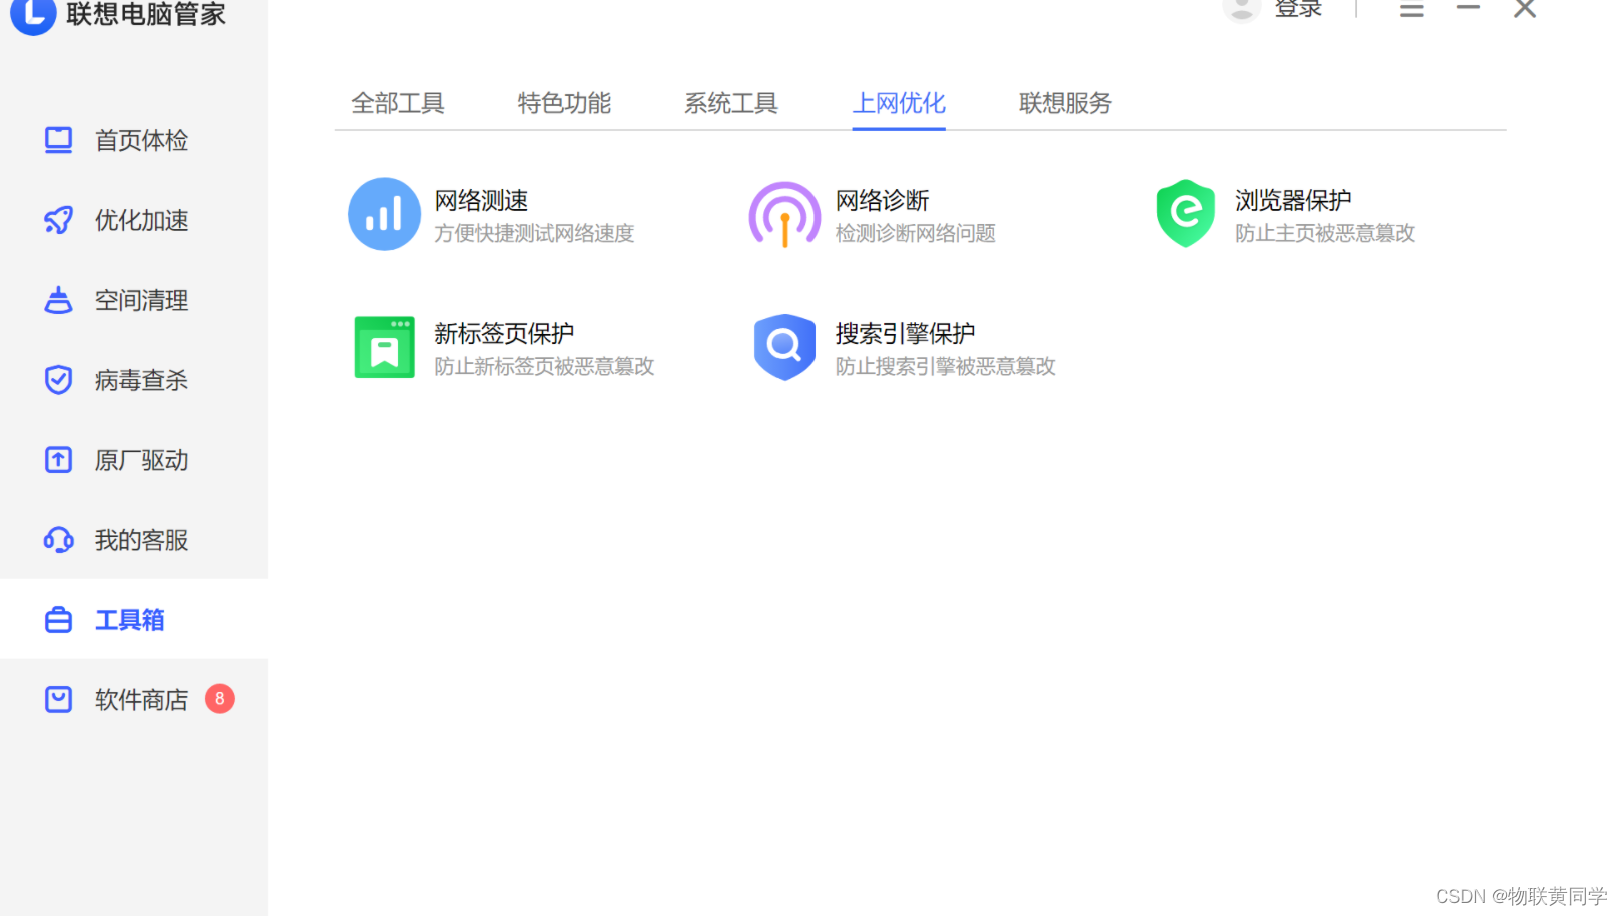This screenshot has width=1622, height=916.
Task: Open the 网络诊断 antenna icon
Action: coord(785,214)
